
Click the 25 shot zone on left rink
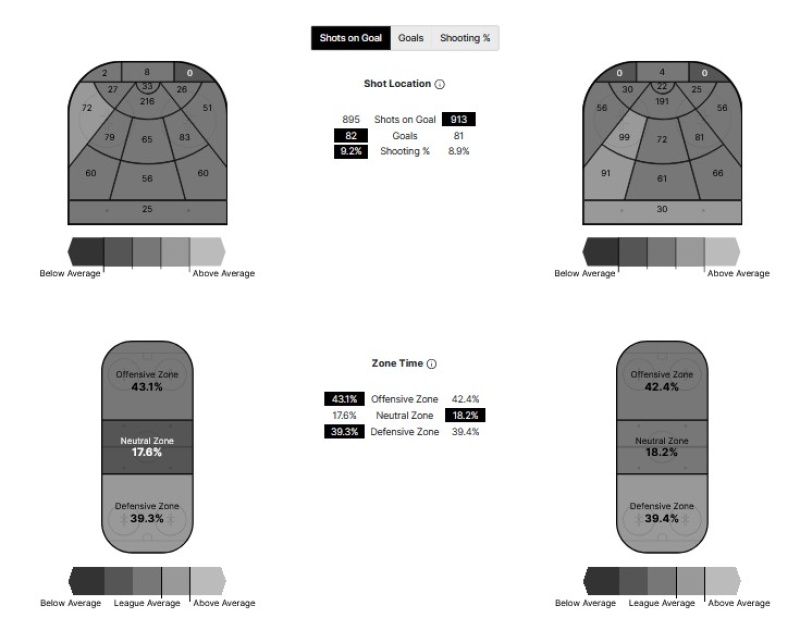tap(147, 209)
